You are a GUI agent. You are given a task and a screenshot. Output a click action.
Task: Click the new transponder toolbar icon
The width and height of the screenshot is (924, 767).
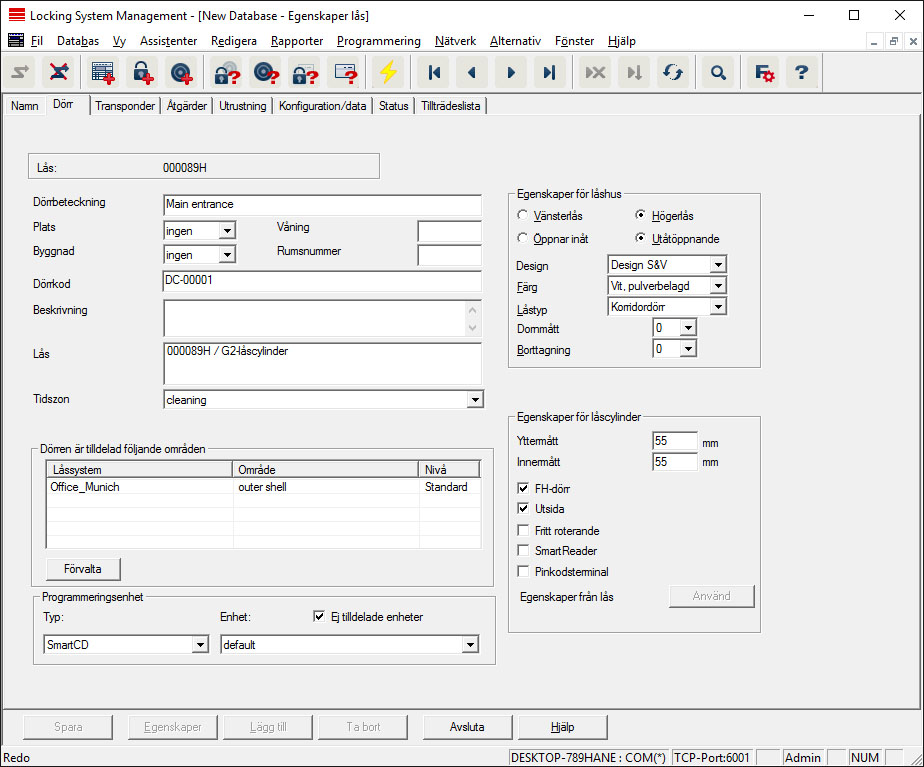coord(180,73)
